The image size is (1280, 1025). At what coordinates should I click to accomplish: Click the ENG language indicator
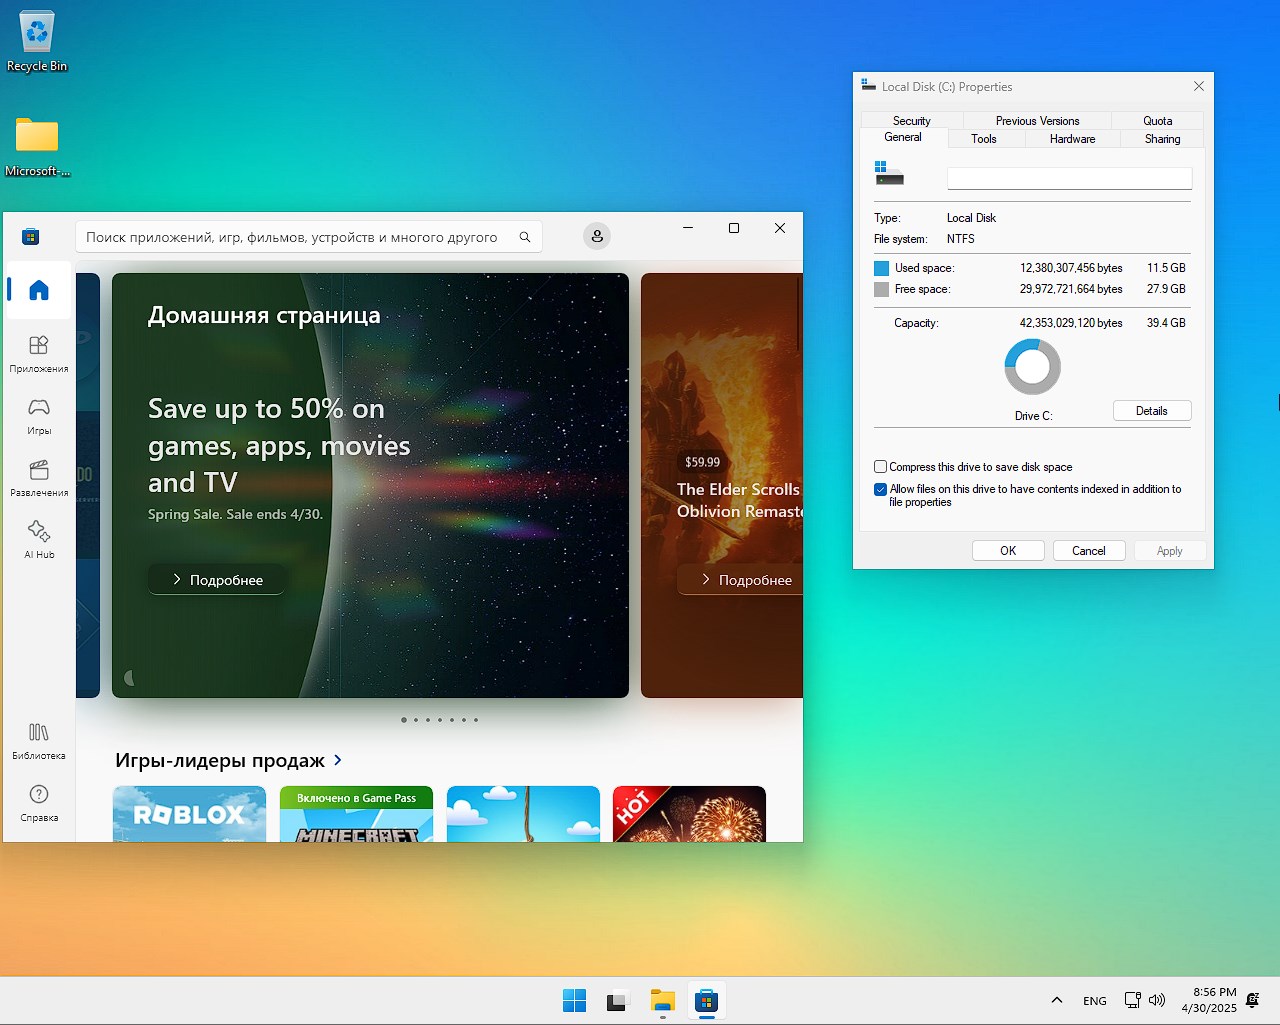pos(1095,1001)
